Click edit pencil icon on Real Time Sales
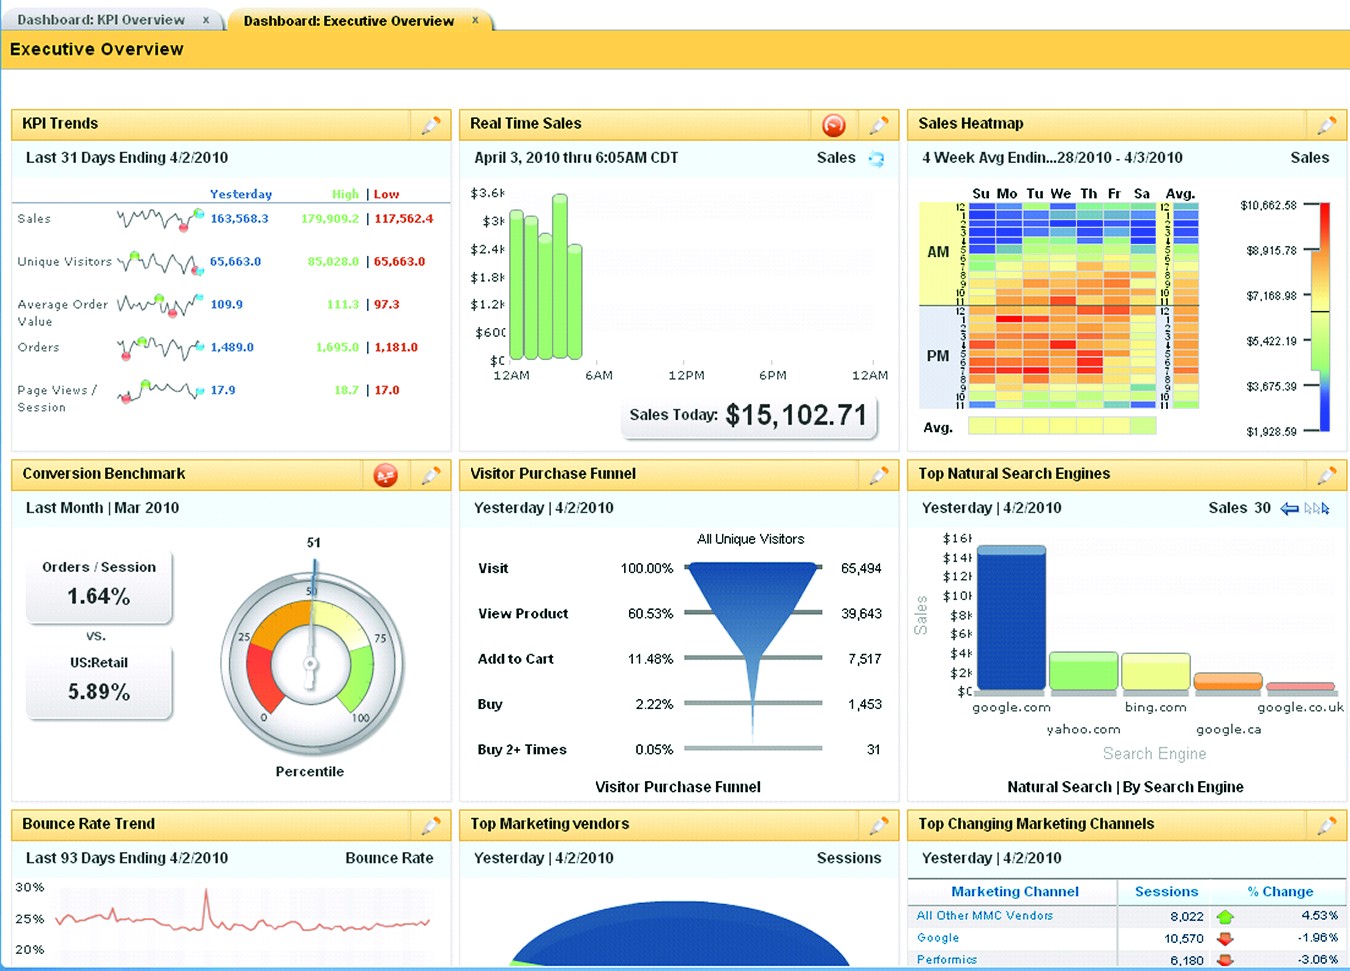The image size is (1350, 971). click(879, 125)
